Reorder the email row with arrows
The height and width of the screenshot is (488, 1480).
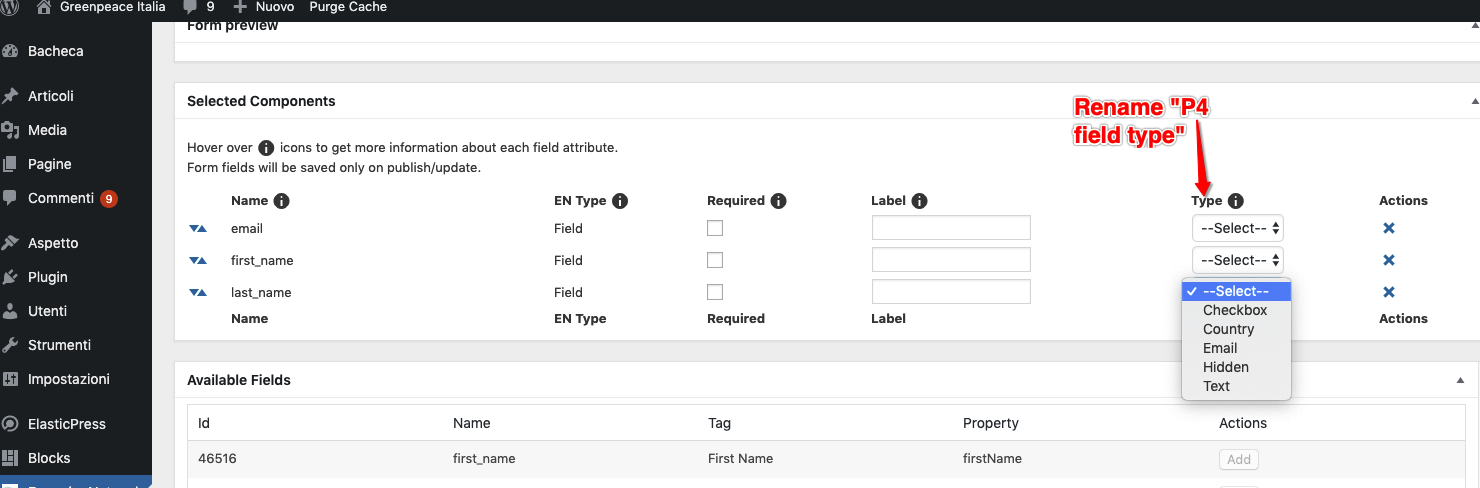click(198, 229)
